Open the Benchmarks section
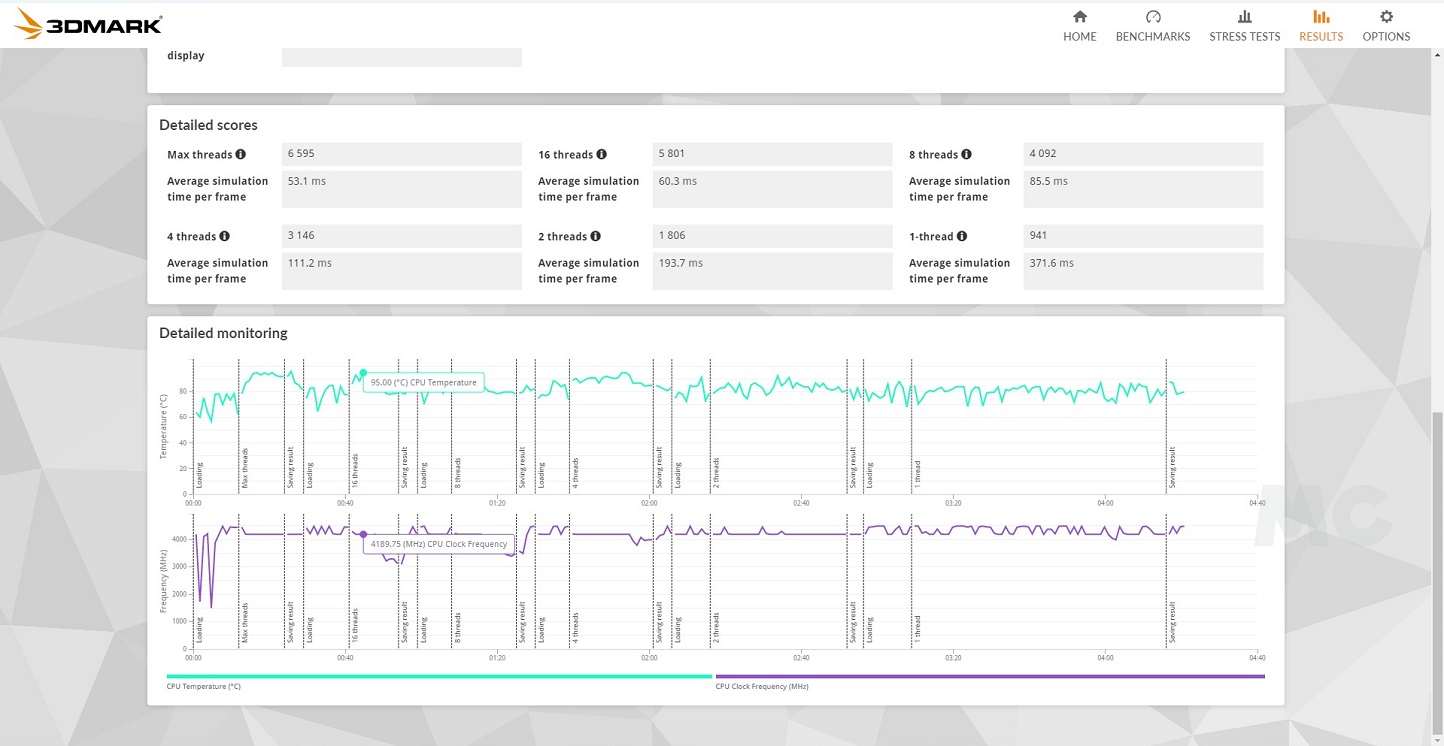Screen dimensions: 1444x746 pos(1152,26)
